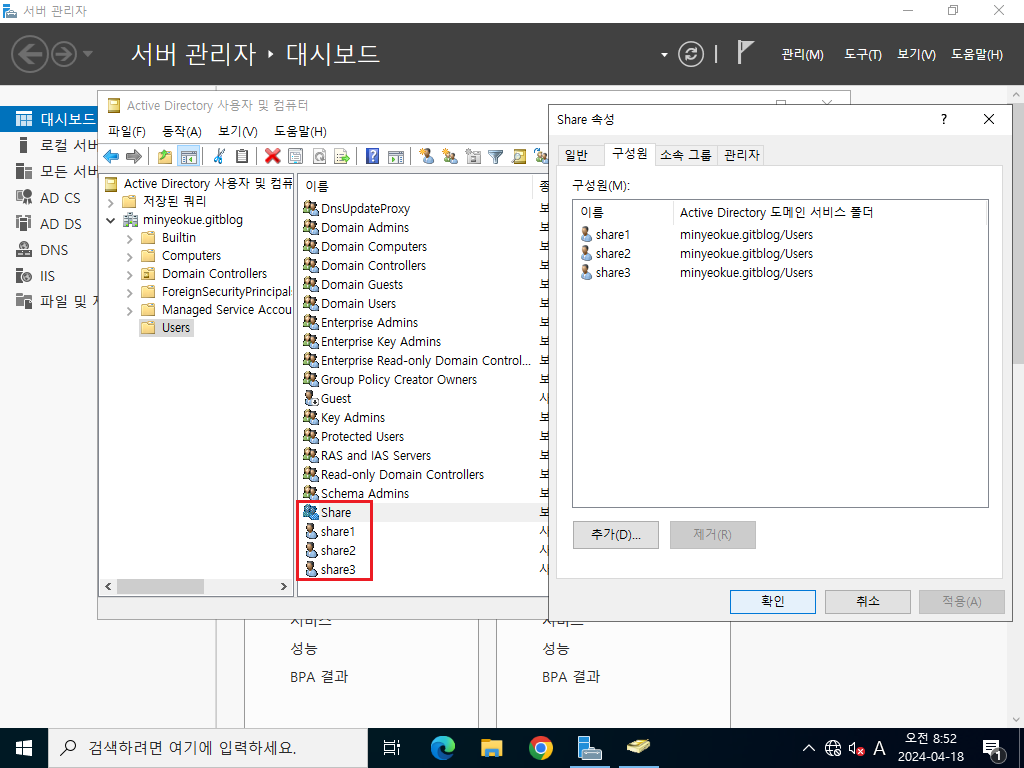1024x768 pixels.
Task: Select Users folder in AD tree
Action: tap(167, 328)
